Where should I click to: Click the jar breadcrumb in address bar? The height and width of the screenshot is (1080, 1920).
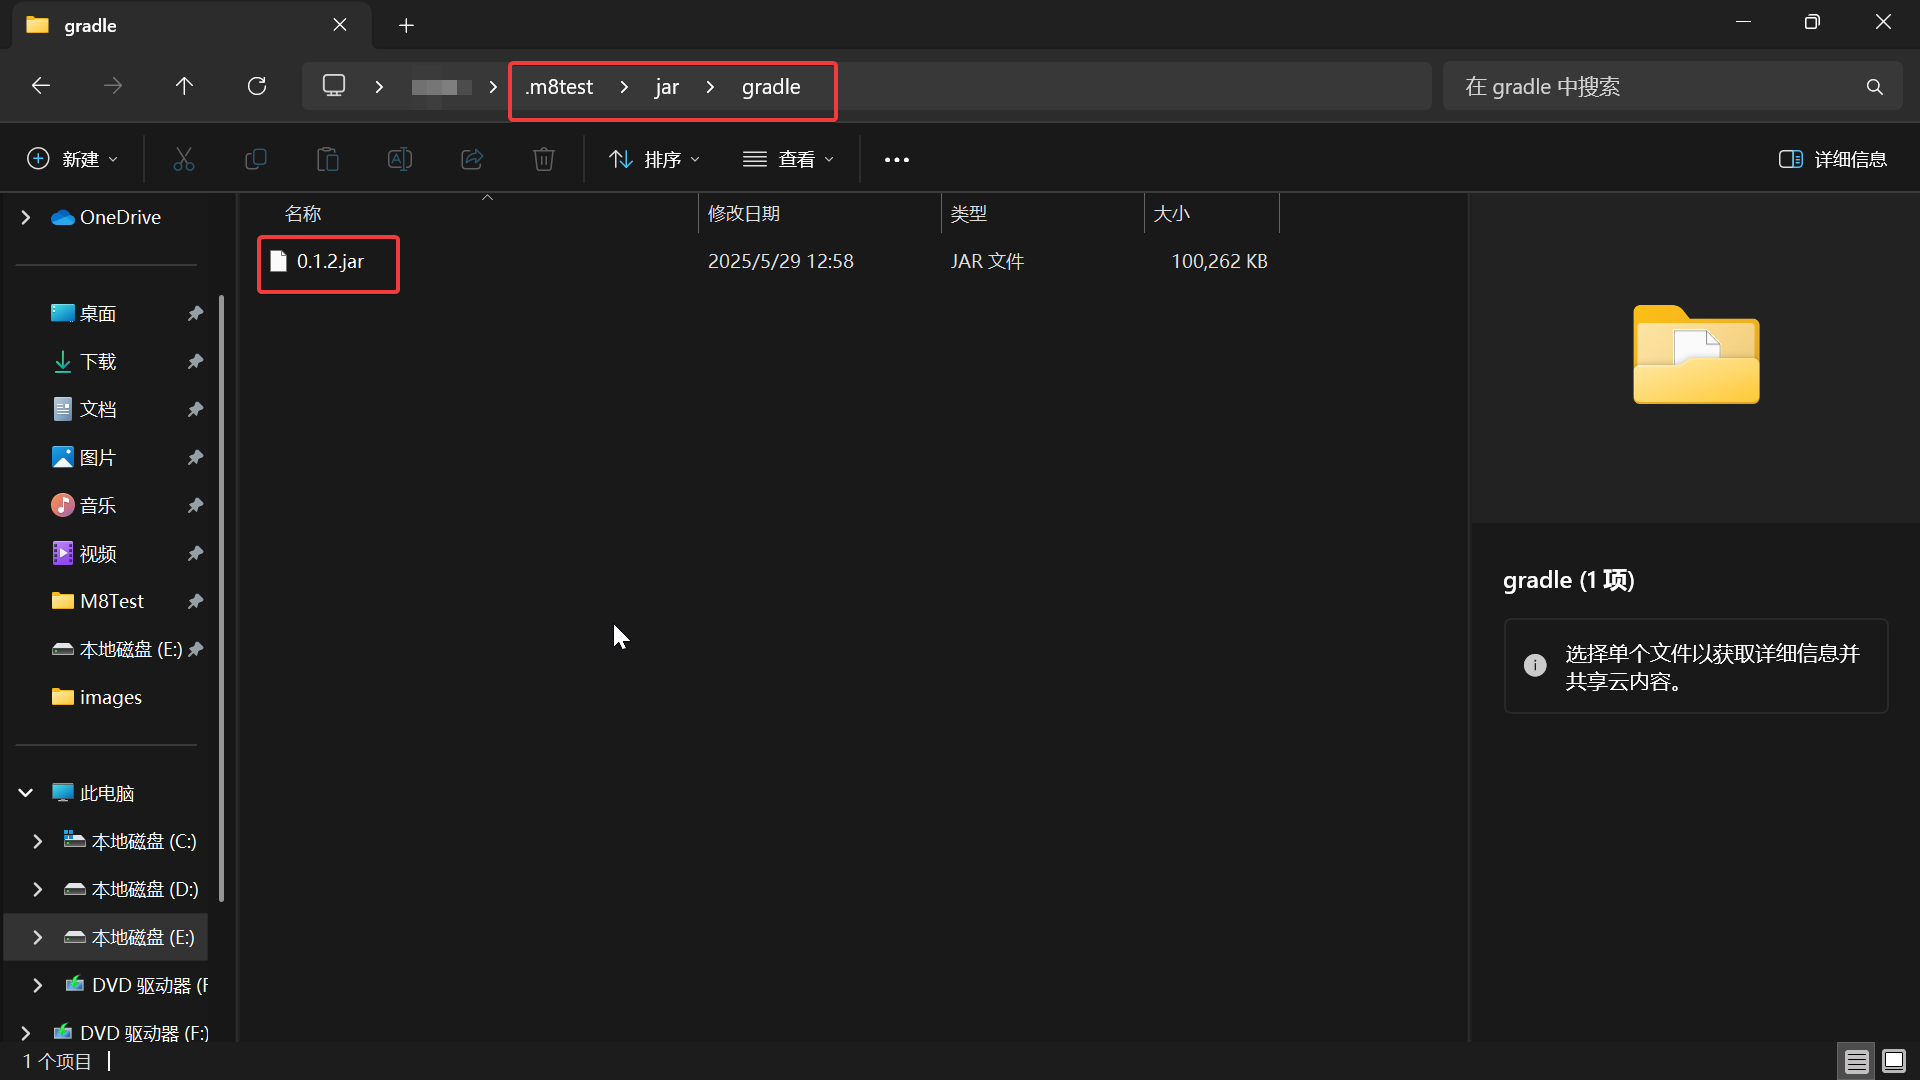tap(667, 87)
